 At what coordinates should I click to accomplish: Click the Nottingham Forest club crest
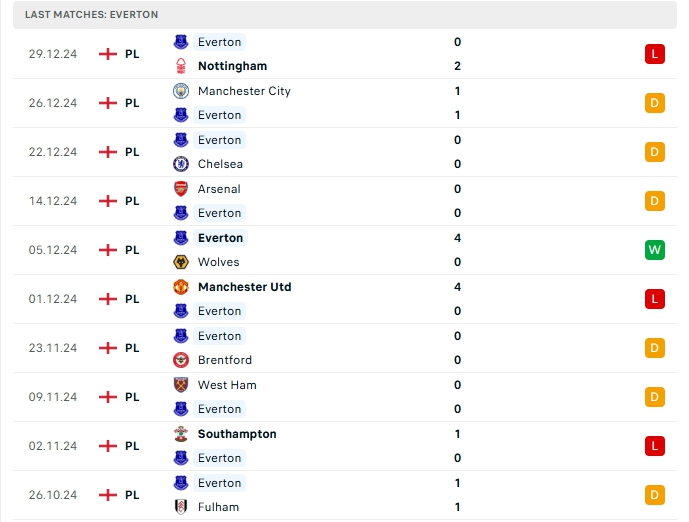point(181,66)
